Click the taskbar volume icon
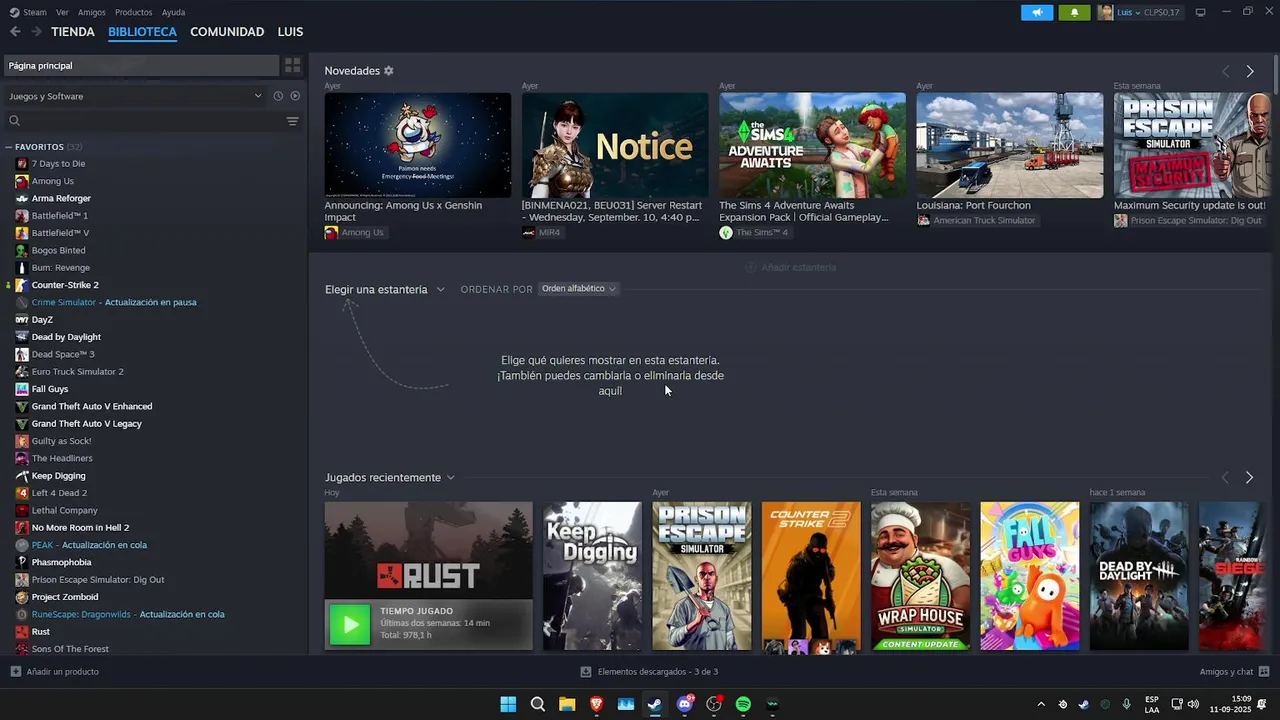This screenshot has width=1280, height=720. pyautogui.click(x=1193, y=704)
